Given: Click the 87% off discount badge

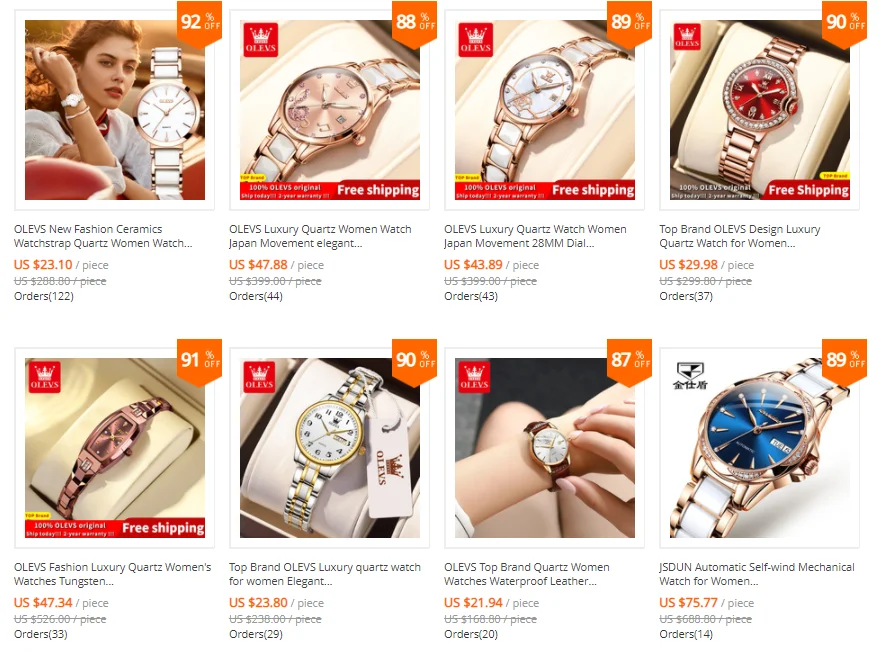Looking at the screenshot, I should 630,363.
